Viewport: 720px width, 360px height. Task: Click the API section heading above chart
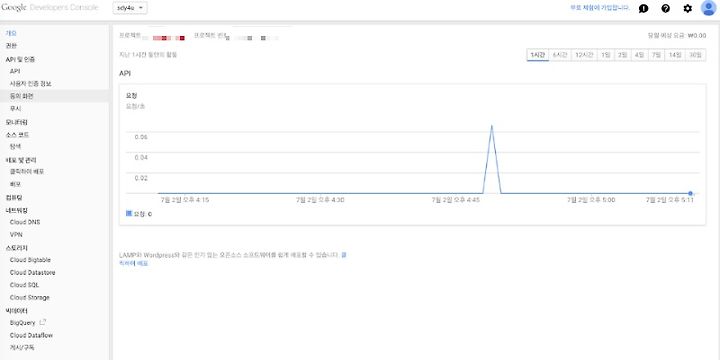[x=125, y=73]
